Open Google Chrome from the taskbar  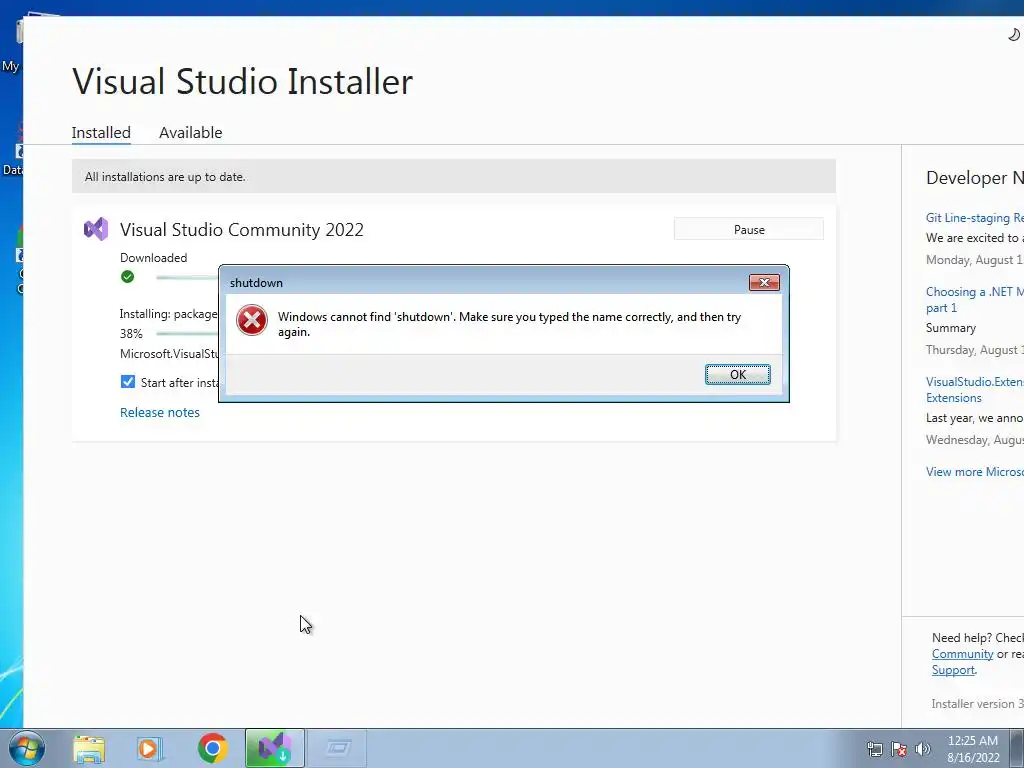point(212,748)
